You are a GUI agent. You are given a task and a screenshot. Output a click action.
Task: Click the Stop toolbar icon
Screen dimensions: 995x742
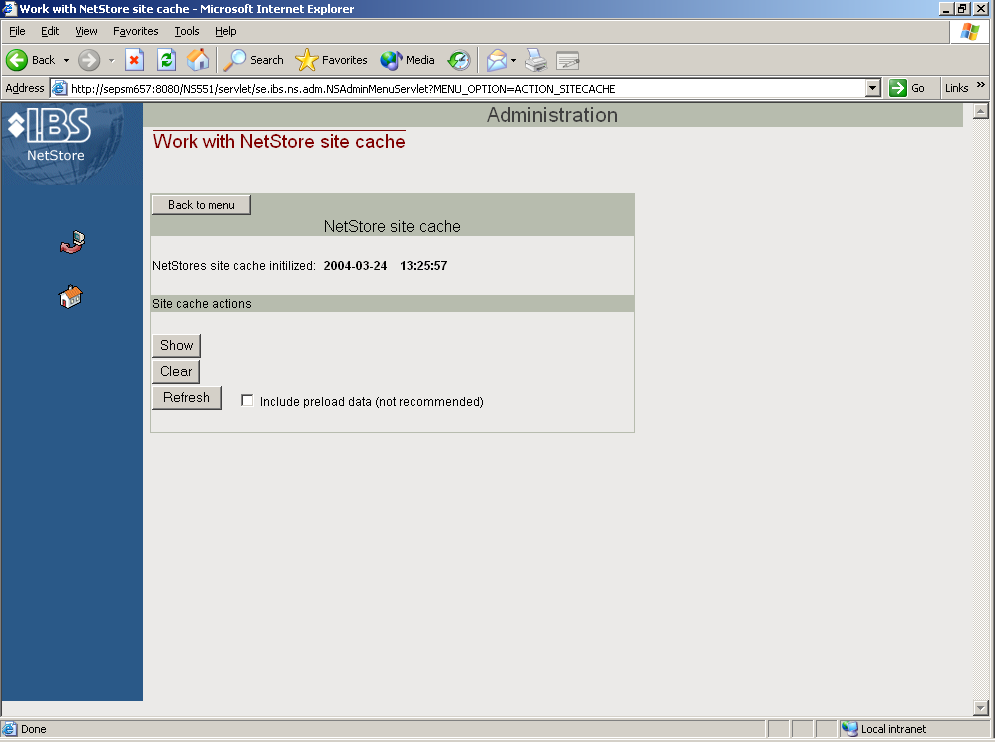(x=134, y=60)
